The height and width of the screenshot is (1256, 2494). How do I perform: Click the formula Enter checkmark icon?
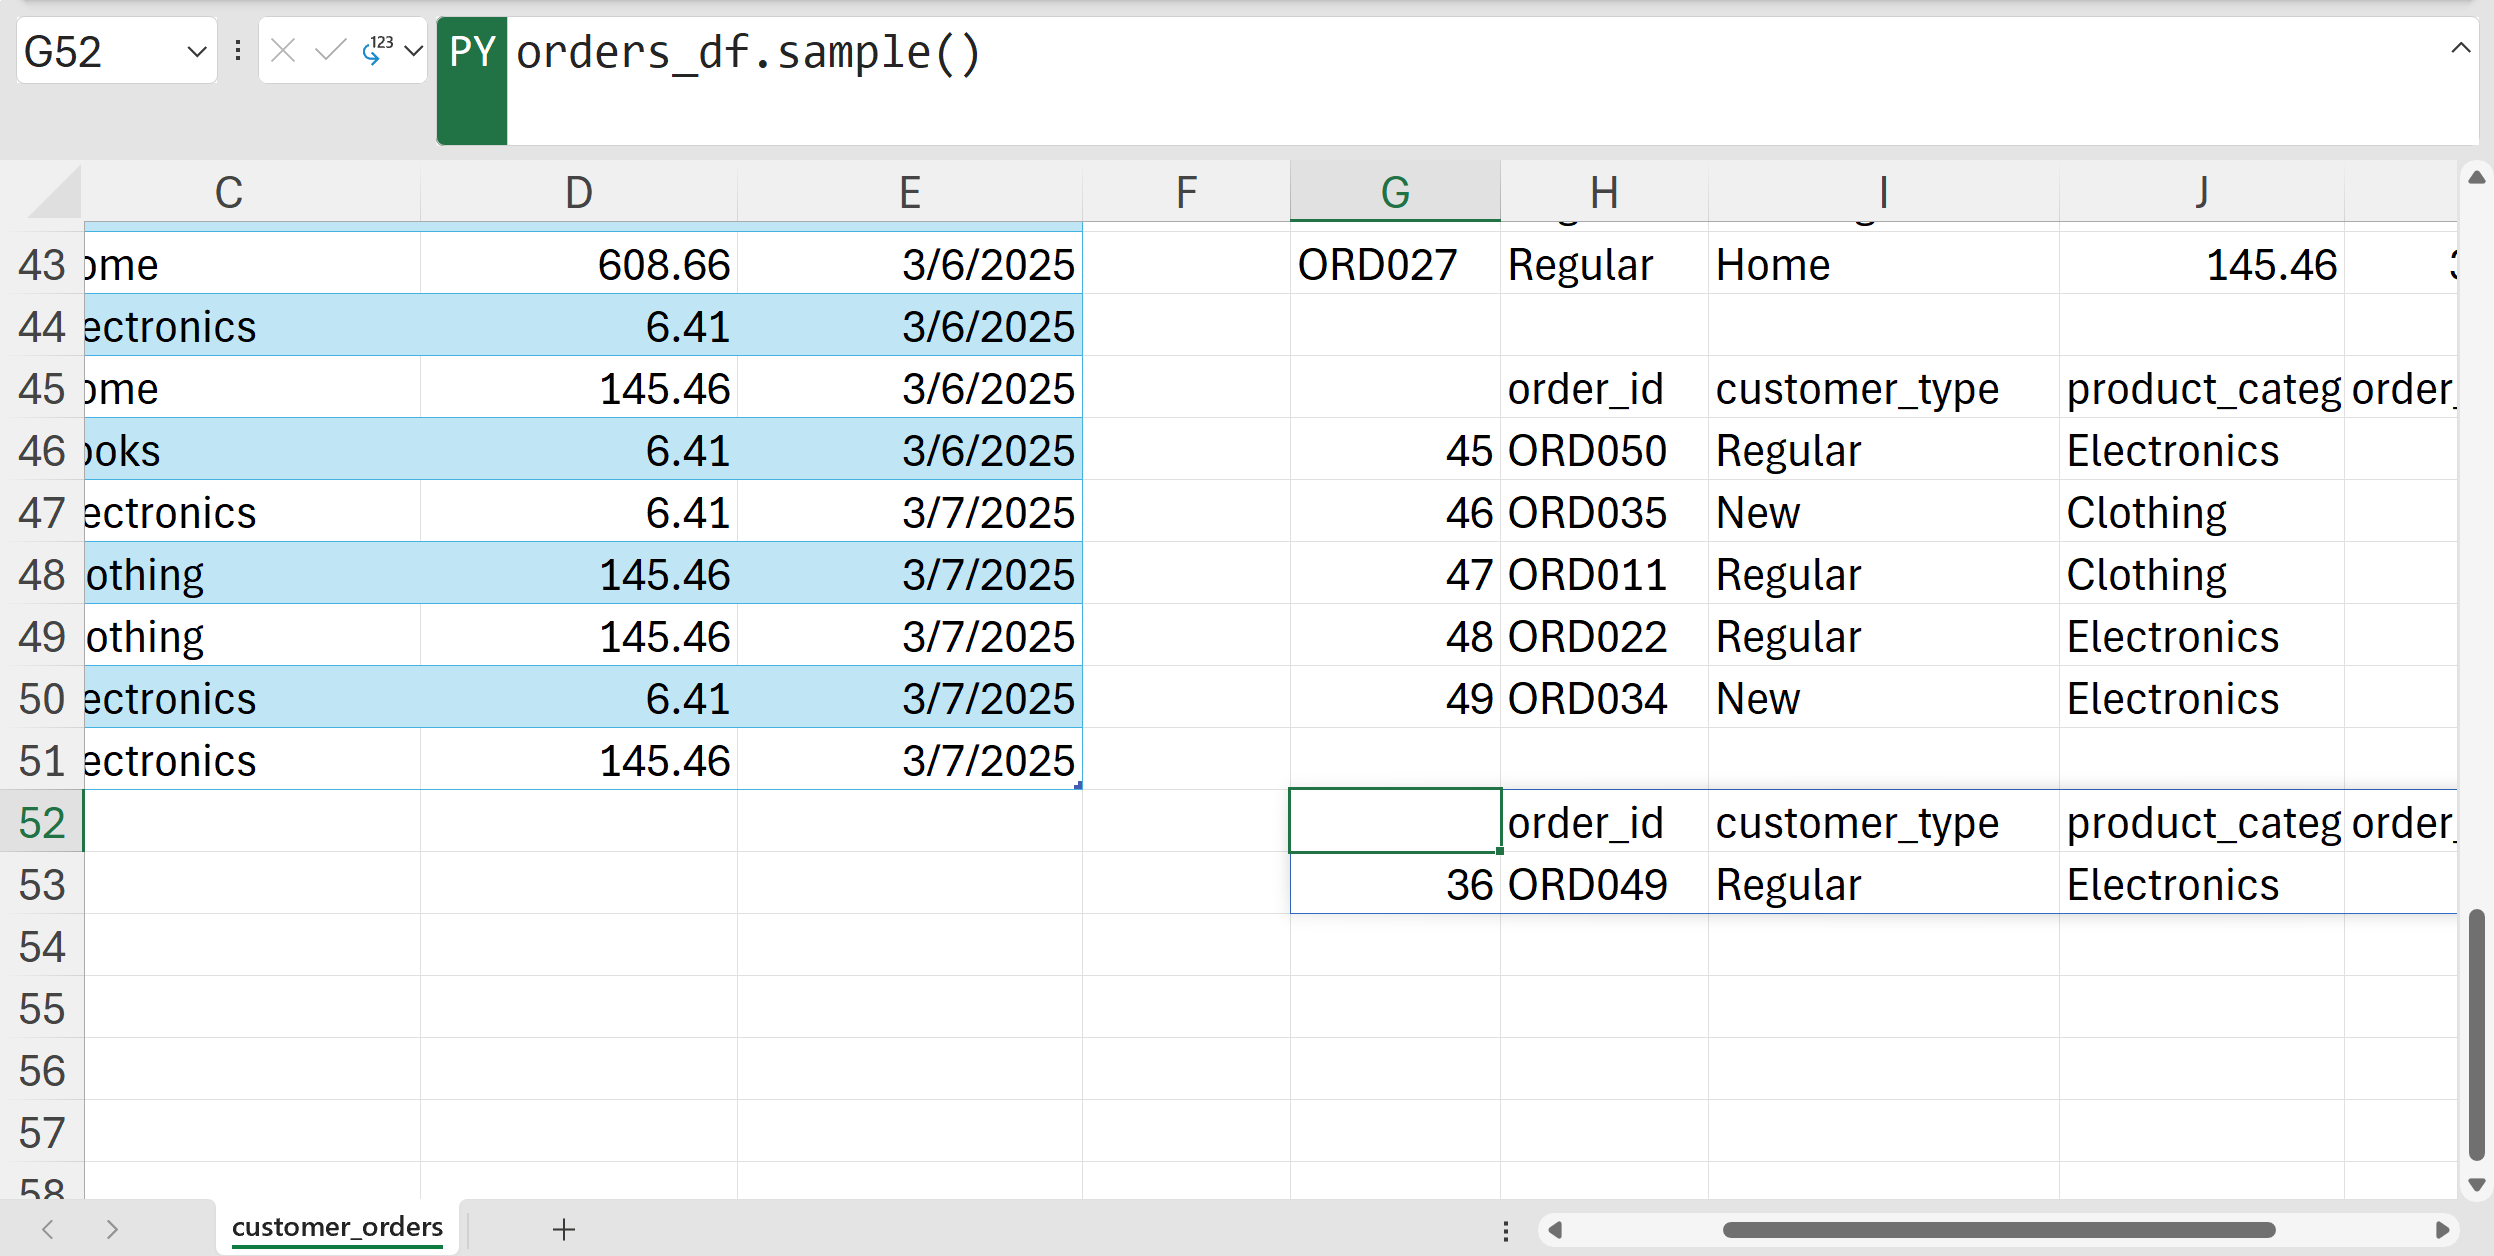click(x=329, y=50)
